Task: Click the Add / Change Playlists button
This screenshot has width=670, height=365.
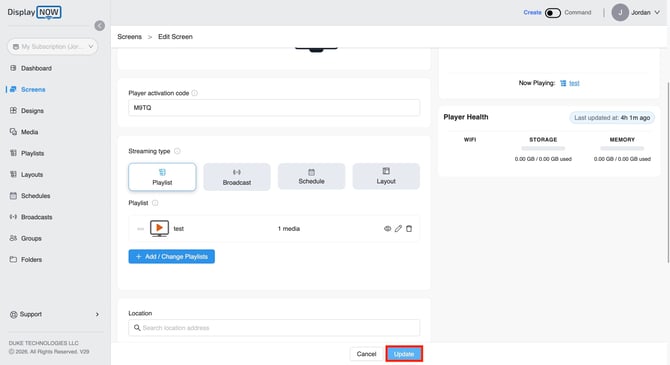Action: click(x=172, y=257)
